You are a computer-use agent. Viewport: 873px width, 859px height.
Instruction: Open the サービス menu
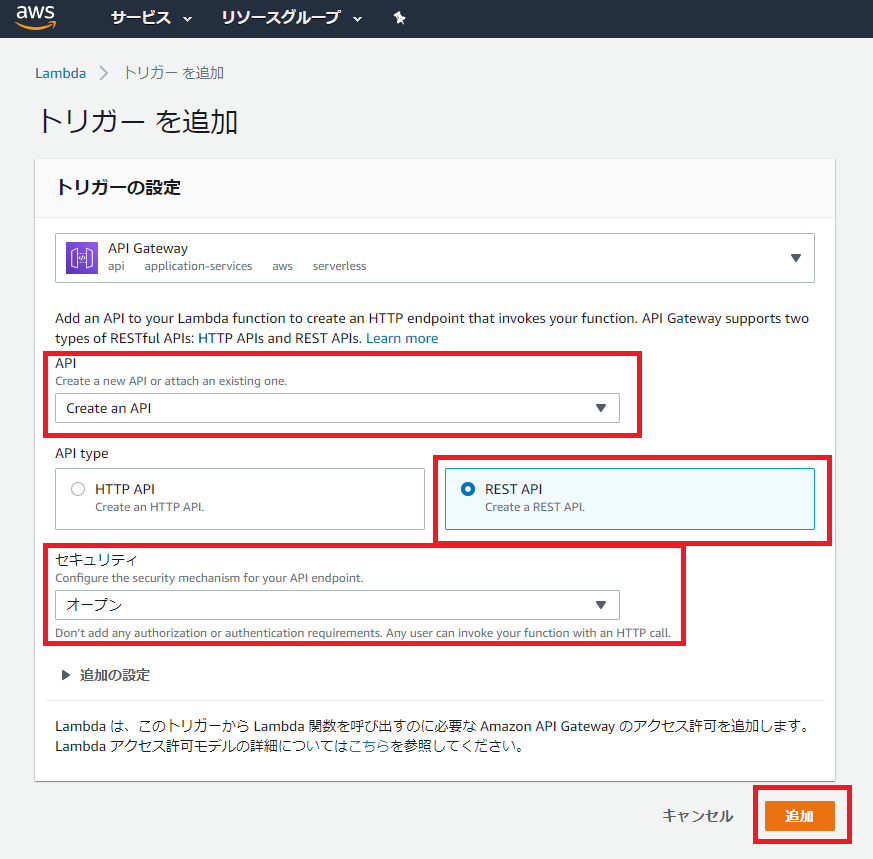point(144,17)
